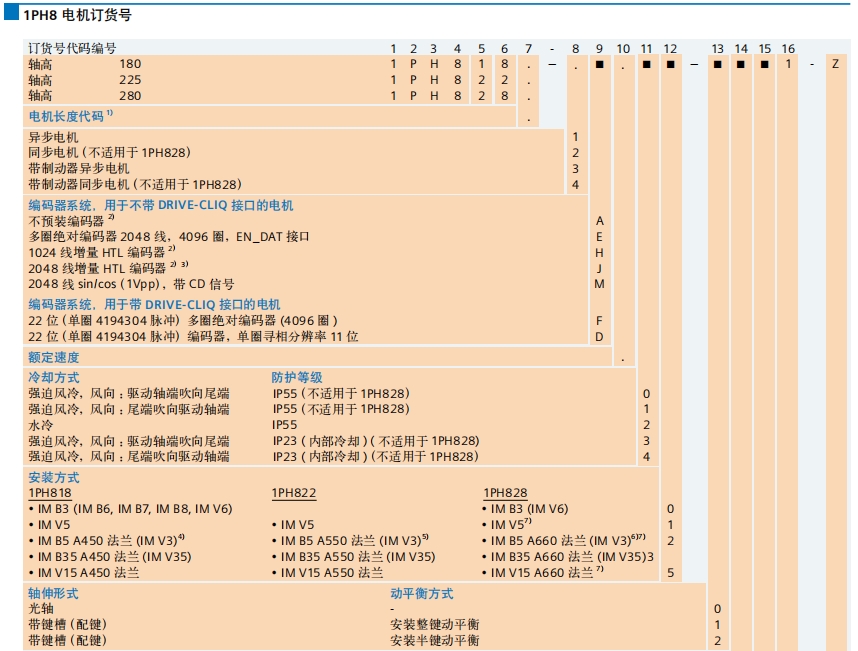This screenshot has height=651, width=858.
Task: Click the 不预装编码器 encoder option
Action: click(x=68, y=220)
